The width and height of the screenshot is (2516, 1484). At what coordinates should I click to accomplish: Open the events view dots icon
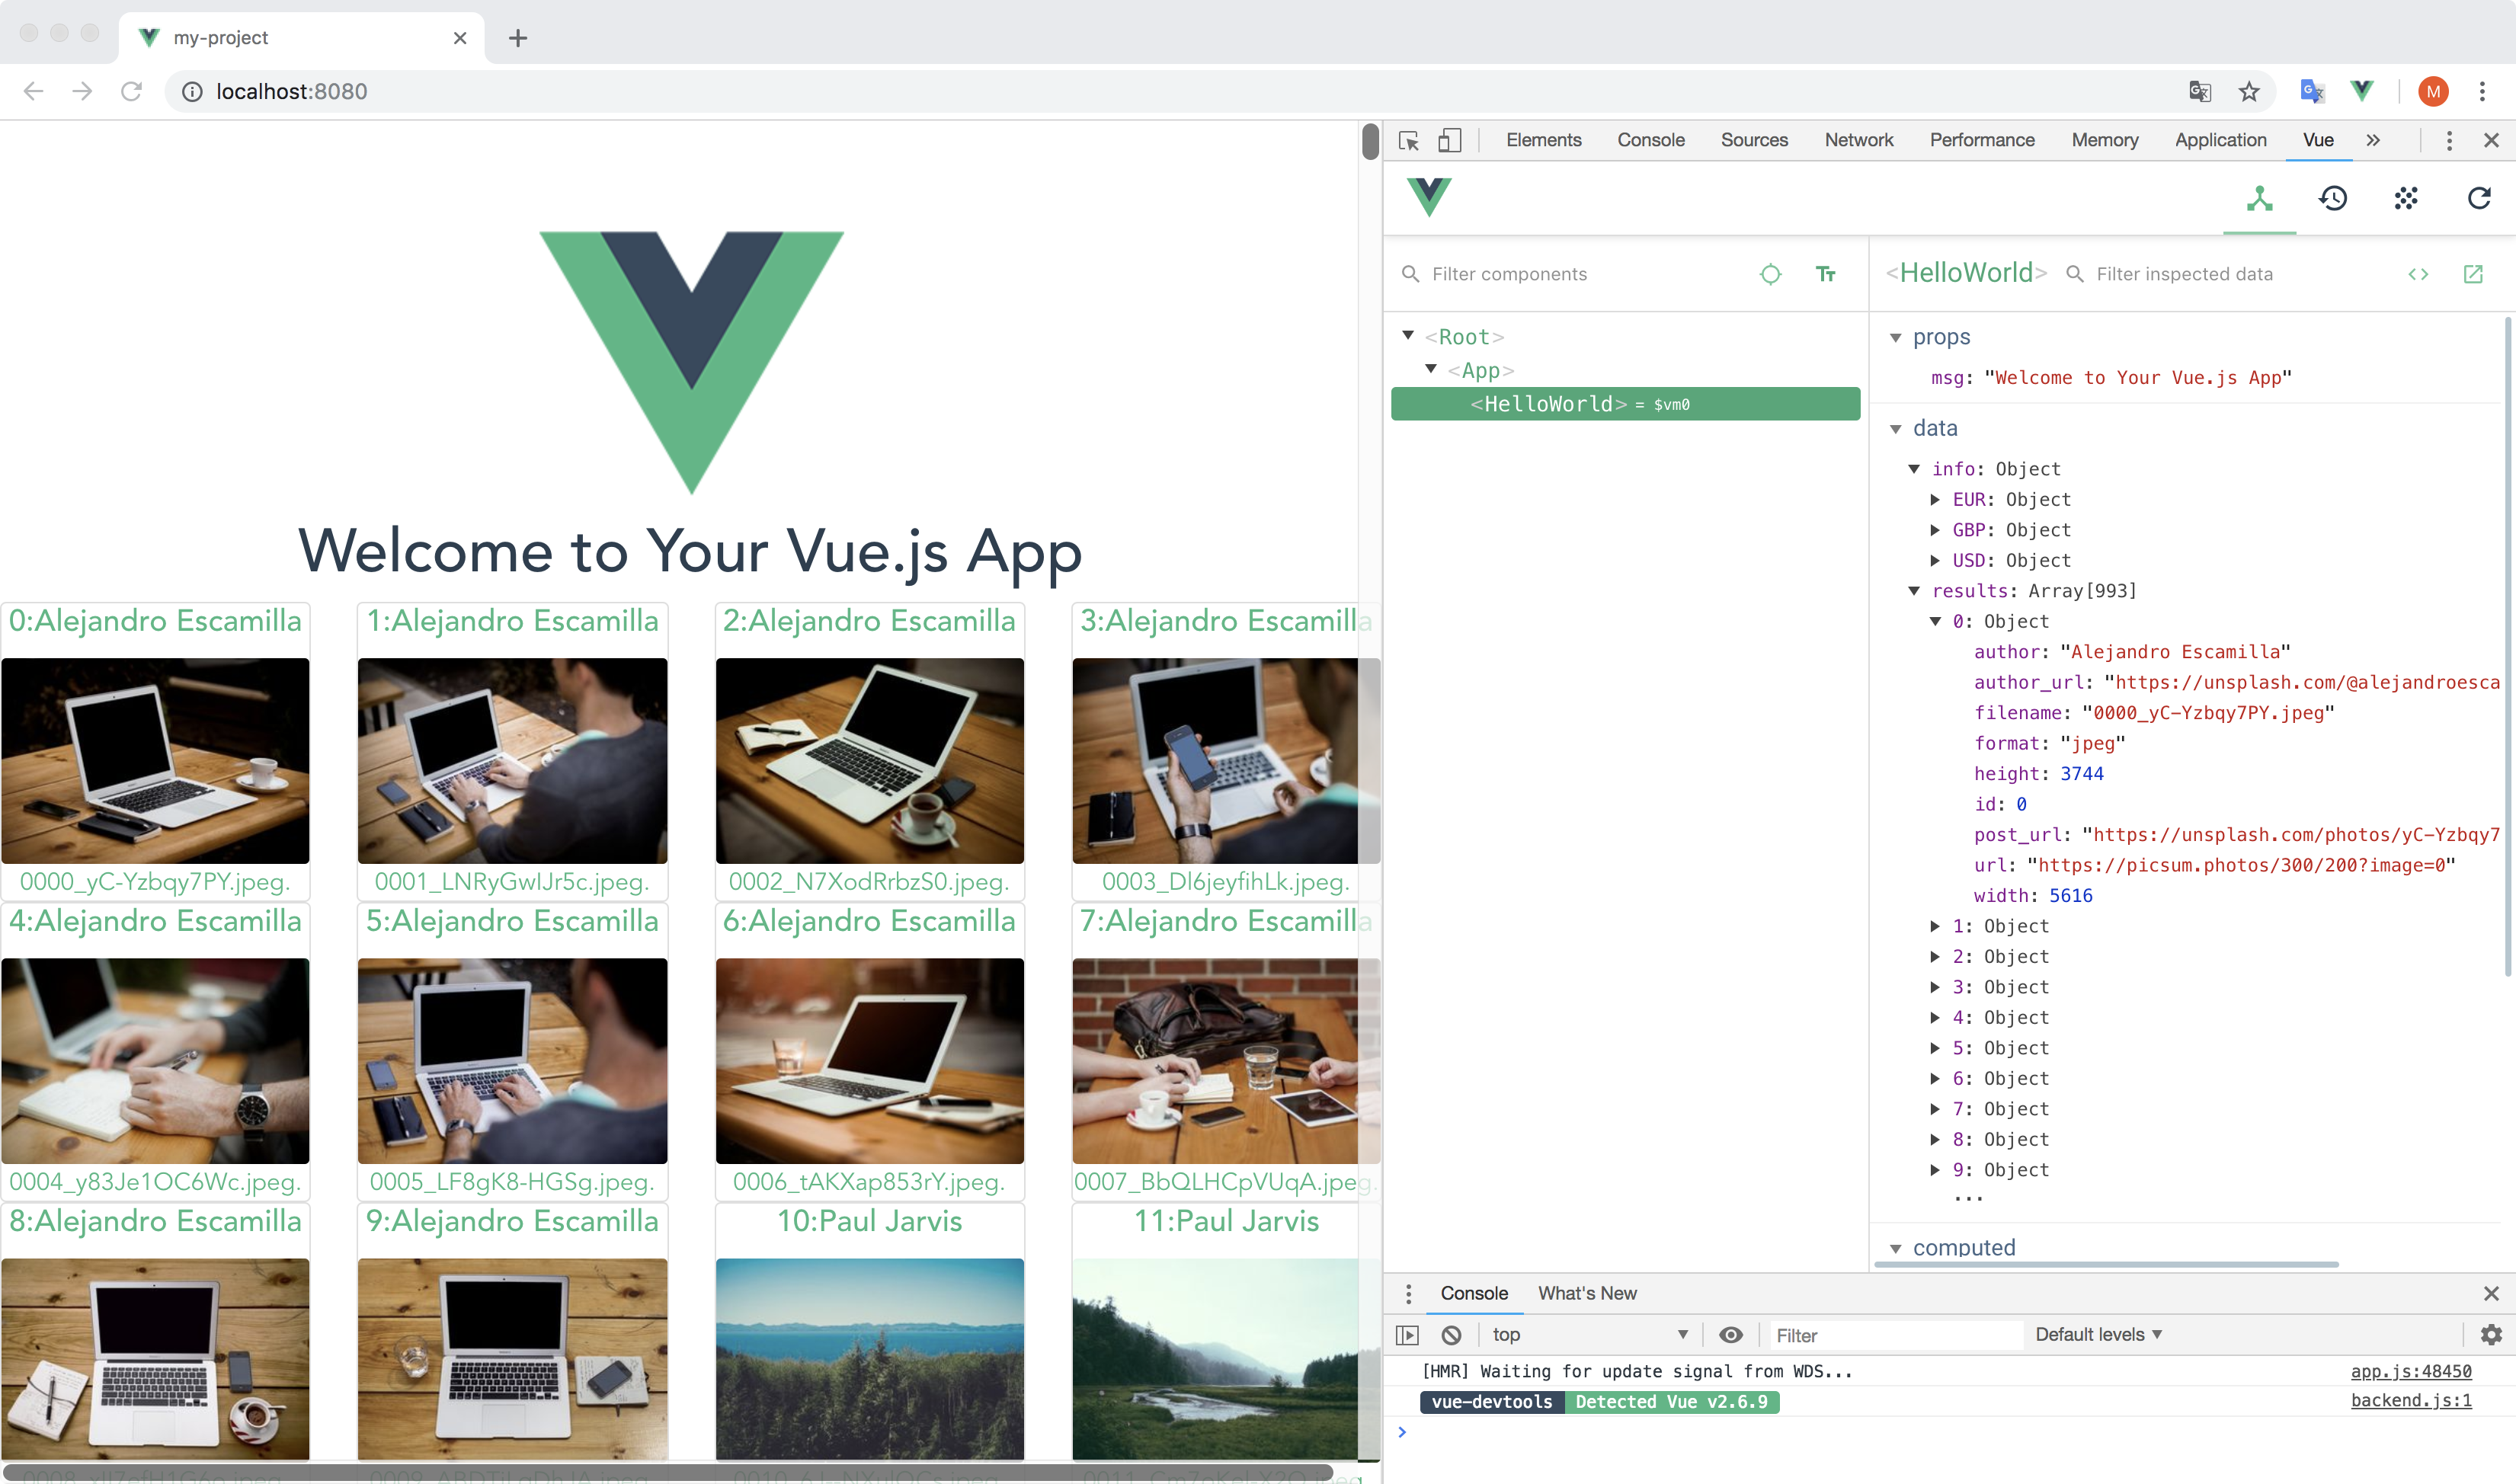[2406, 199]
